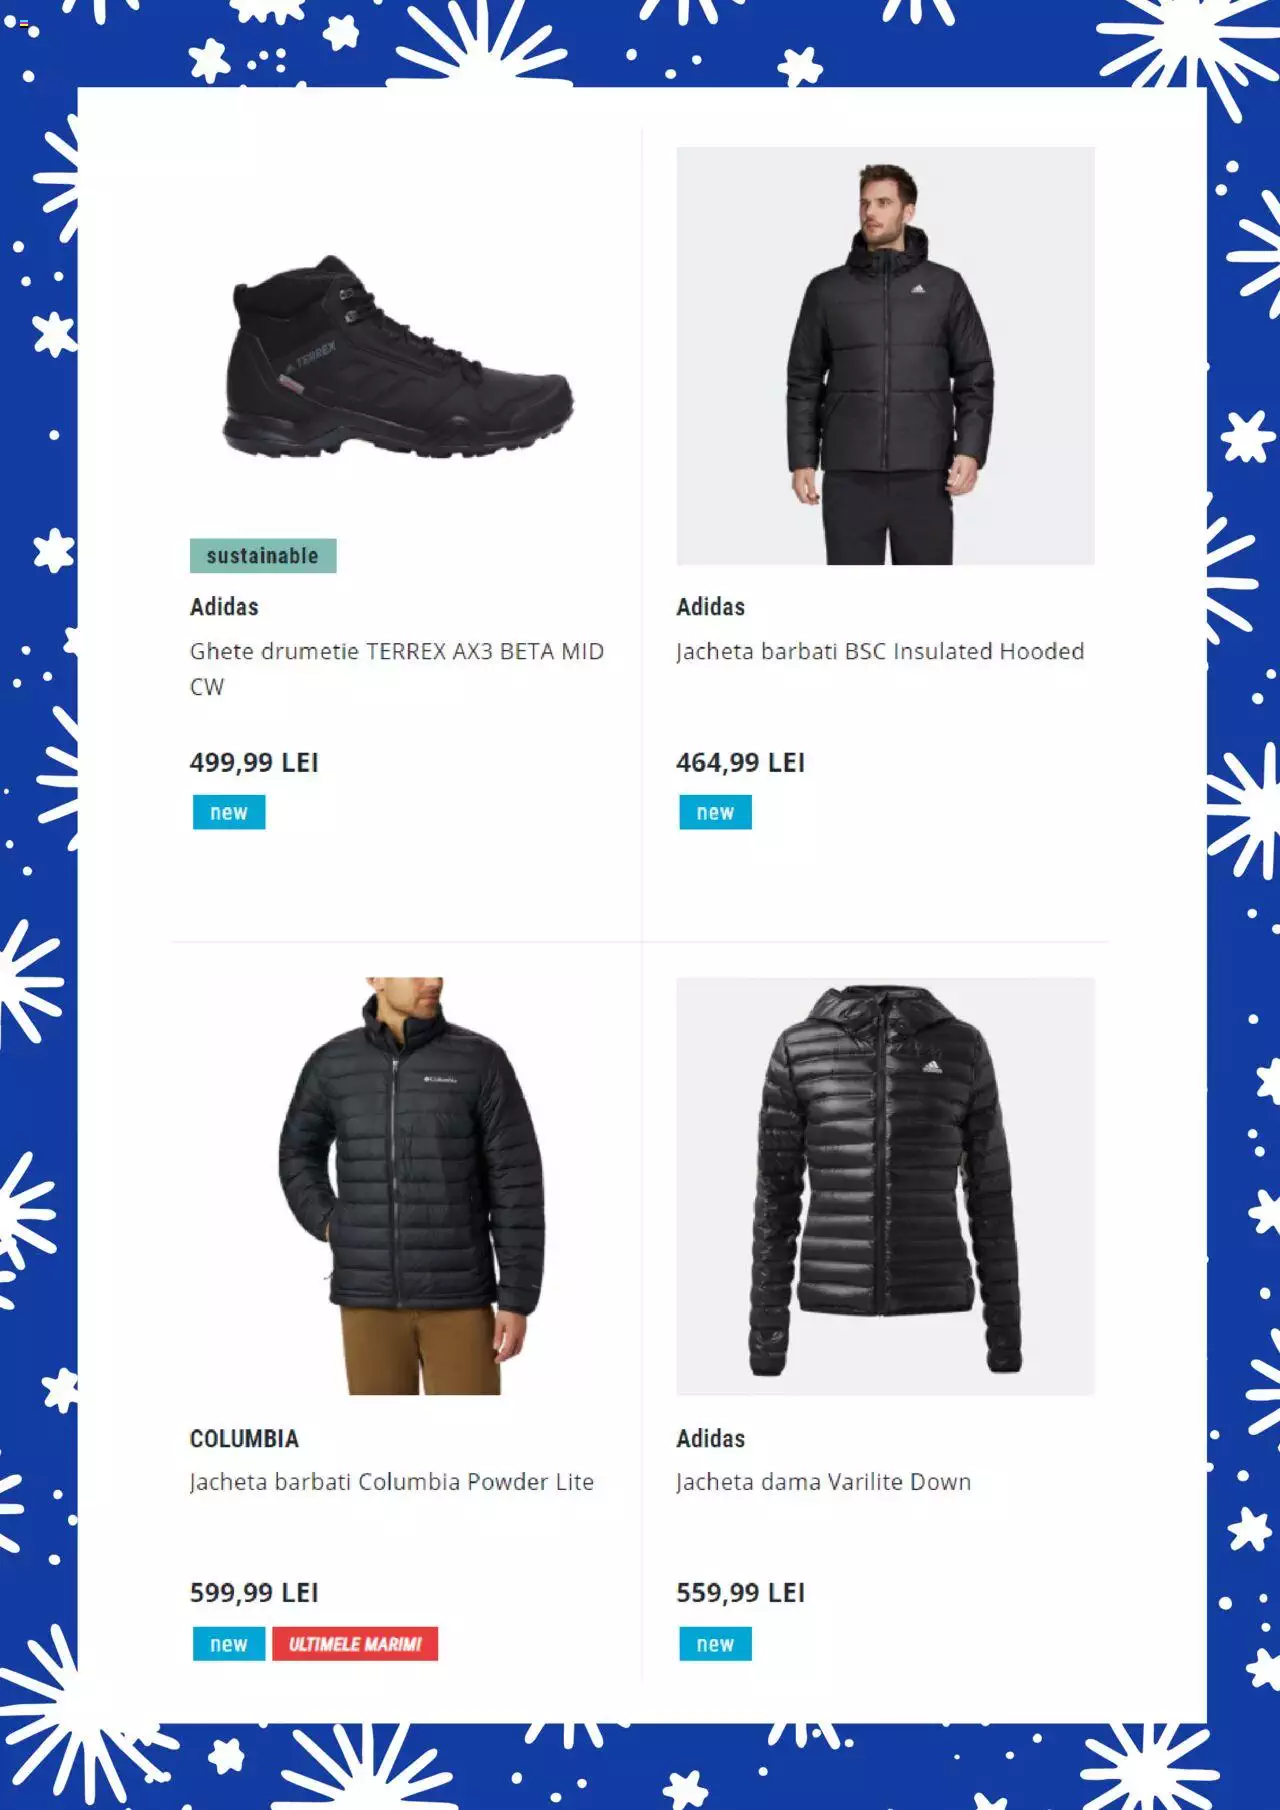Open 'Jacheta barbati BSC Insulated Hooded' title
This screenshot has height=1810, width=1280.
880,651
